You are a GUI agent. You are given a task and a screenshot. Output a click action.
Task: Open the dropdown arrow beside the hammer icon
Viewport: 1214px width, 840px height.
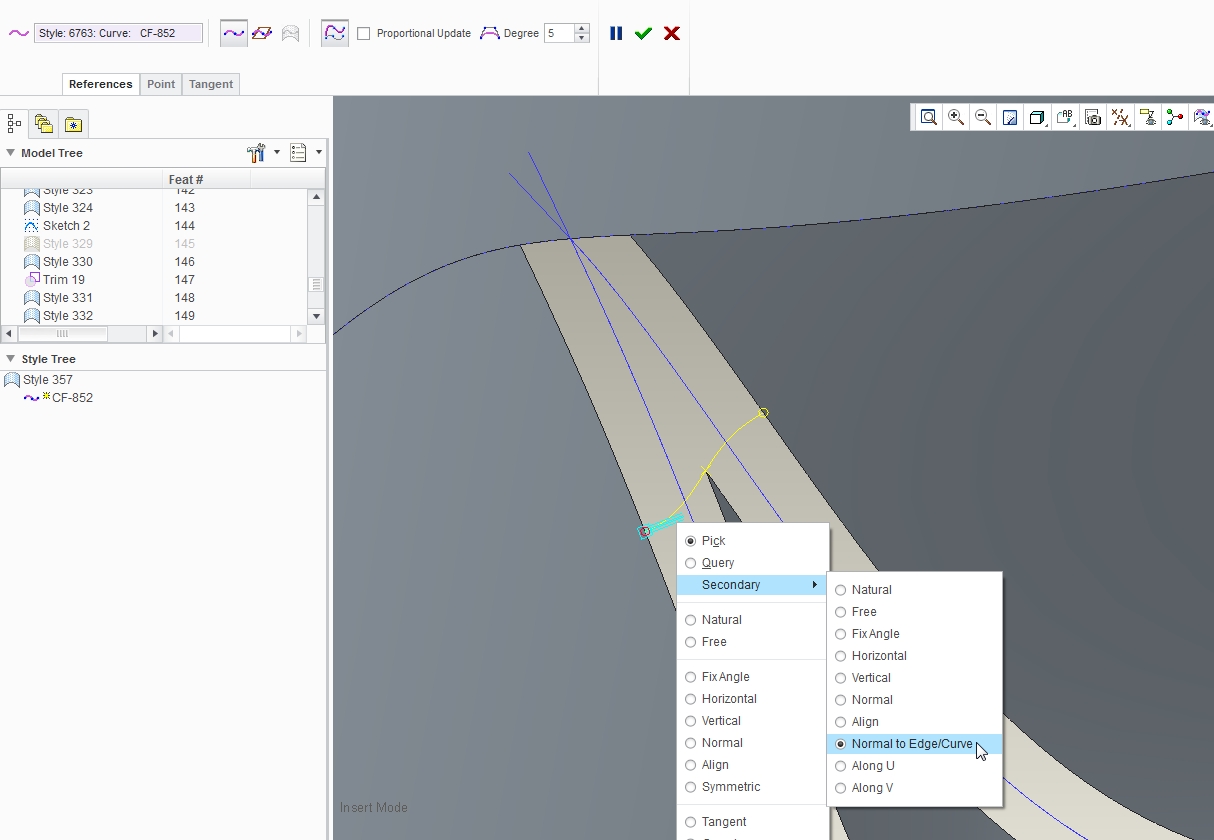click(x=277, y=153)
